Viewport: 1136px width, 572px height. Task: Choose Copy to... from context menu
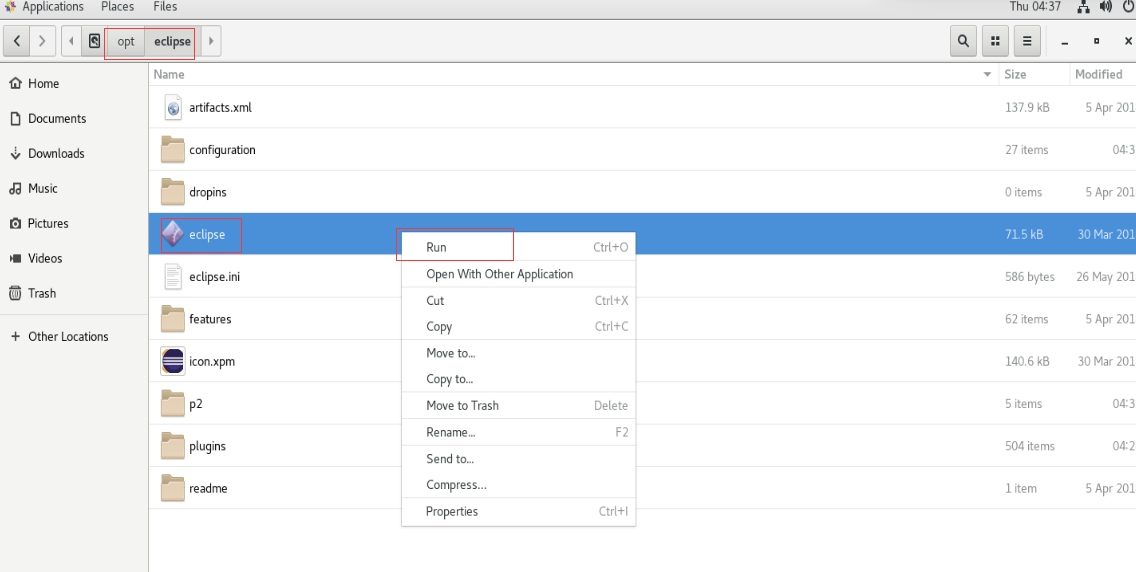(x=519, y=379)
